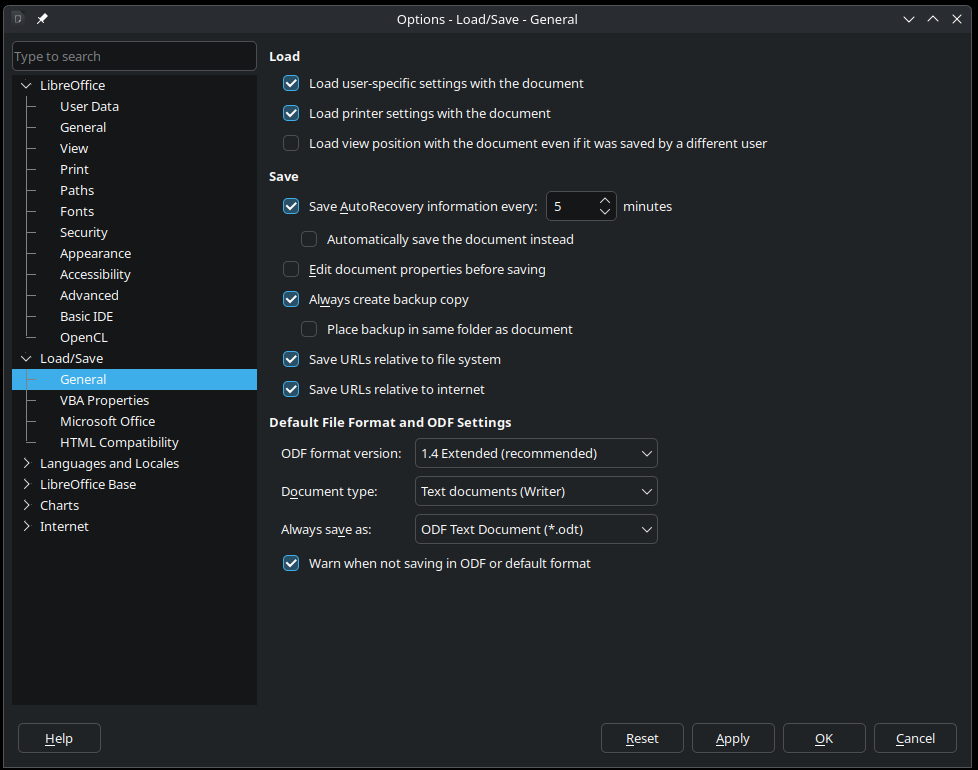
Task: Apply the current settings
Action: coord(733,738)
